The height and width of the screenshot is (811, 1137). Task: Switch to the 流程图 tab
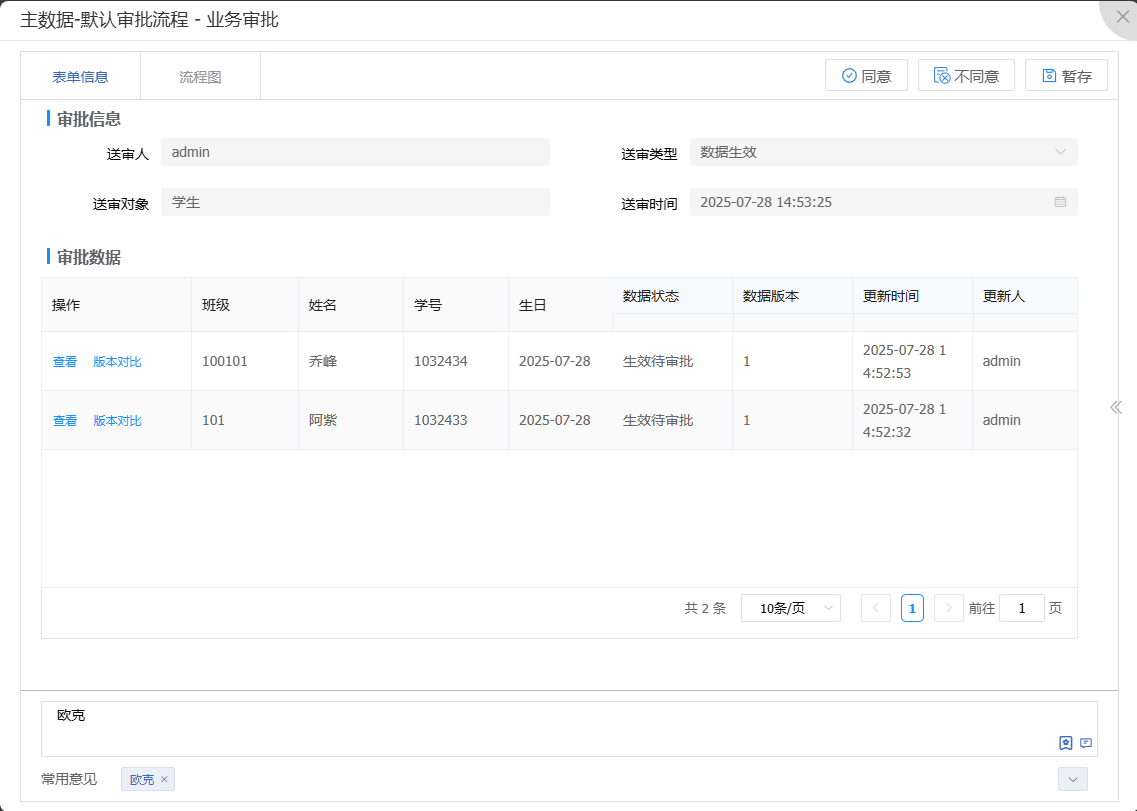(x=200, y=77)
